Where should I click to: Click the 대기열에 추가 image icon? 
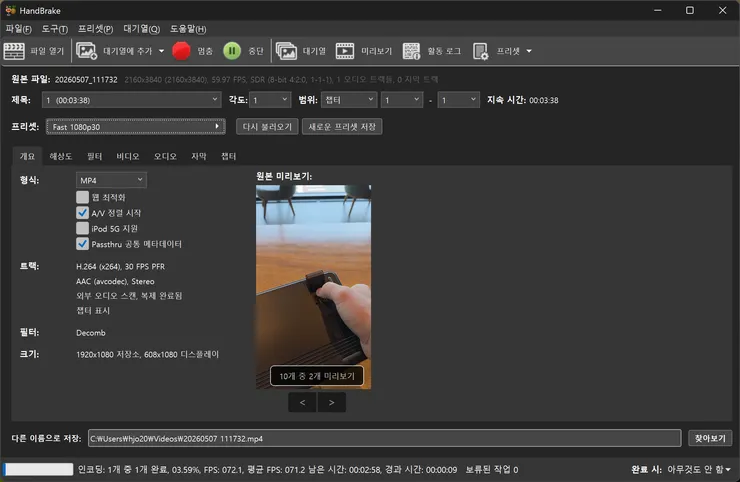point(86,51)
